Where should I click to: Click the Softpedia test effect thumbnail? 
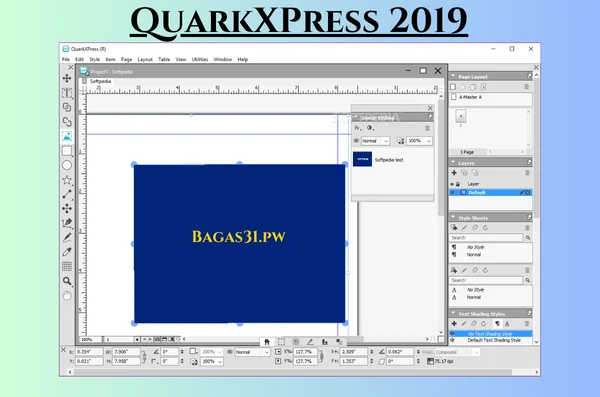pos(362,159)
